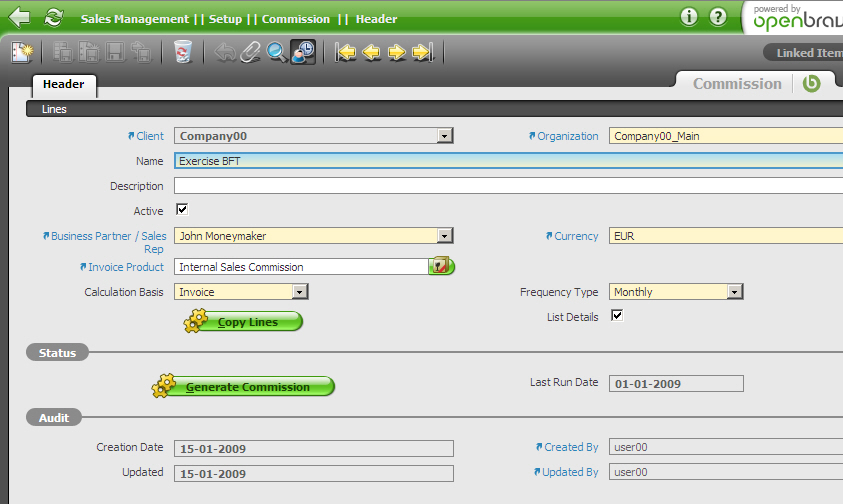This screenshot has height=504, width=843.
Task: Go to the first record
Action: coord(346,52)
